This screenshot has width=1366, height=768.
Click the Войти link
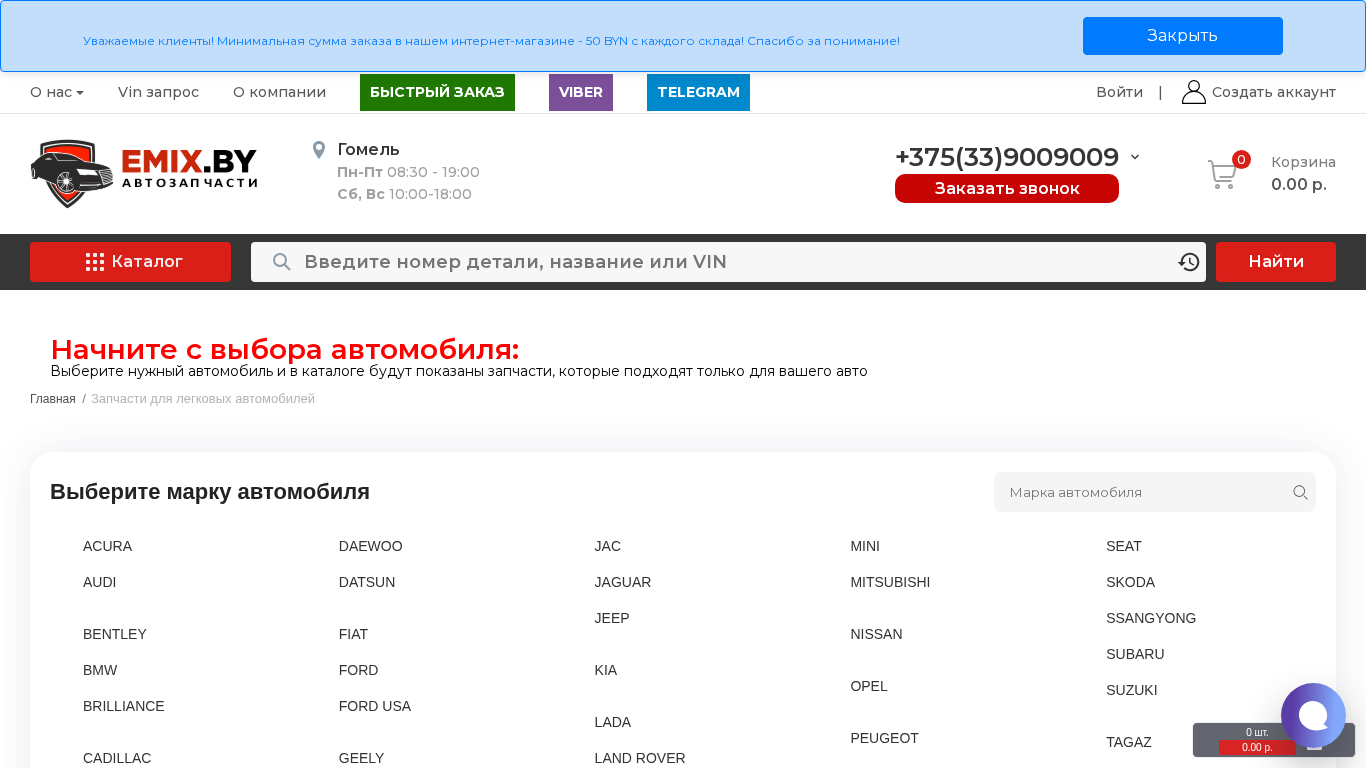pos(1119,92)
